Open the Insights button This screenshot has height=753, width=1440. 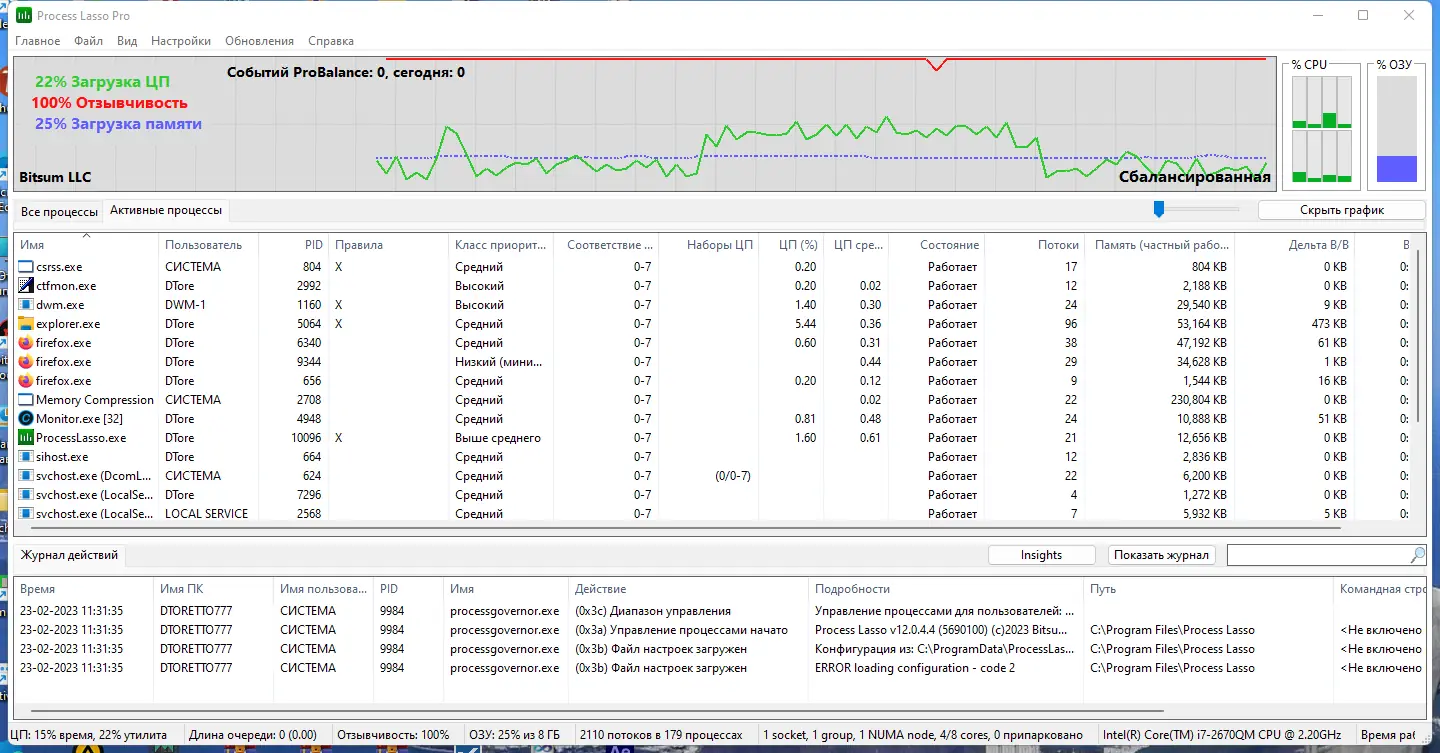point(1042,555)
